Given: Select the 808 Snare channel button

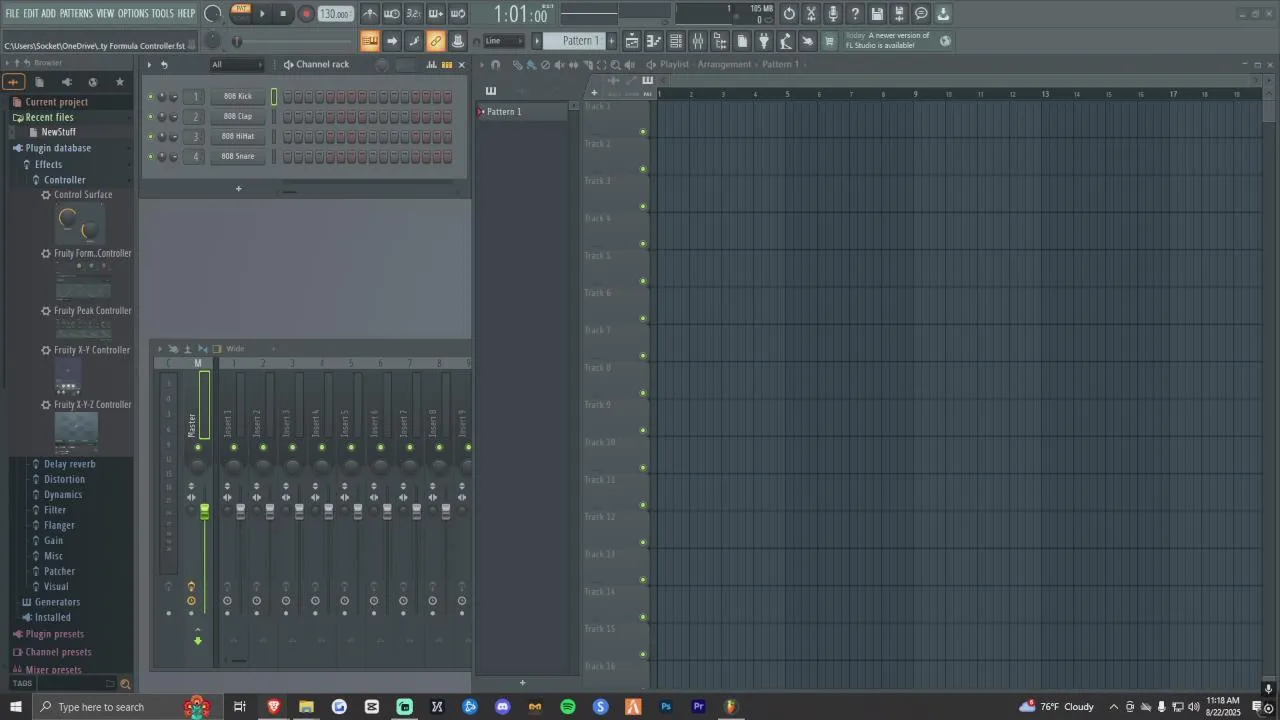Looking at the screenshot, I should click(x=238, y=157).
